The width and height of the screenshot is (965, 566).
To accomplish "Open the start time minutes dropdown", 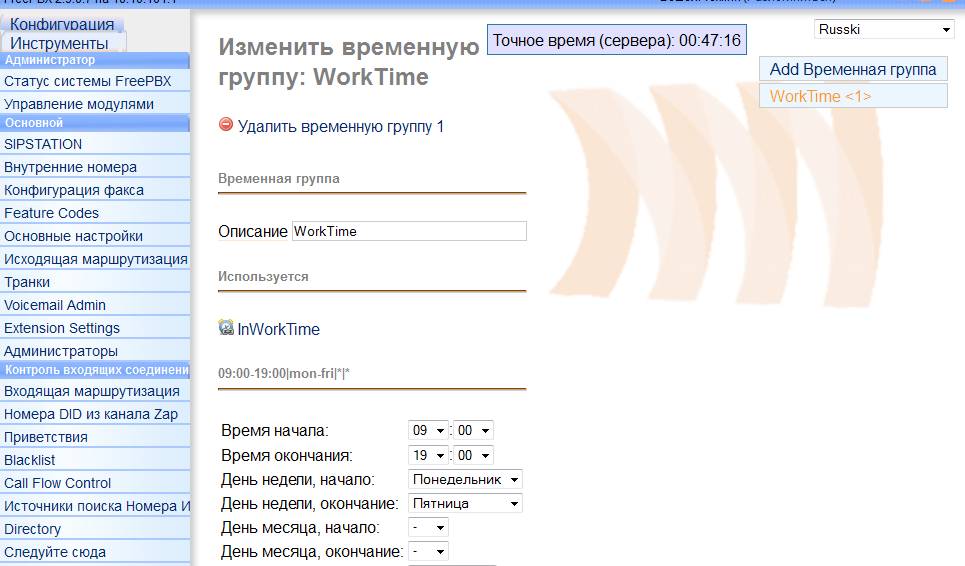I will tap(473, 431).
